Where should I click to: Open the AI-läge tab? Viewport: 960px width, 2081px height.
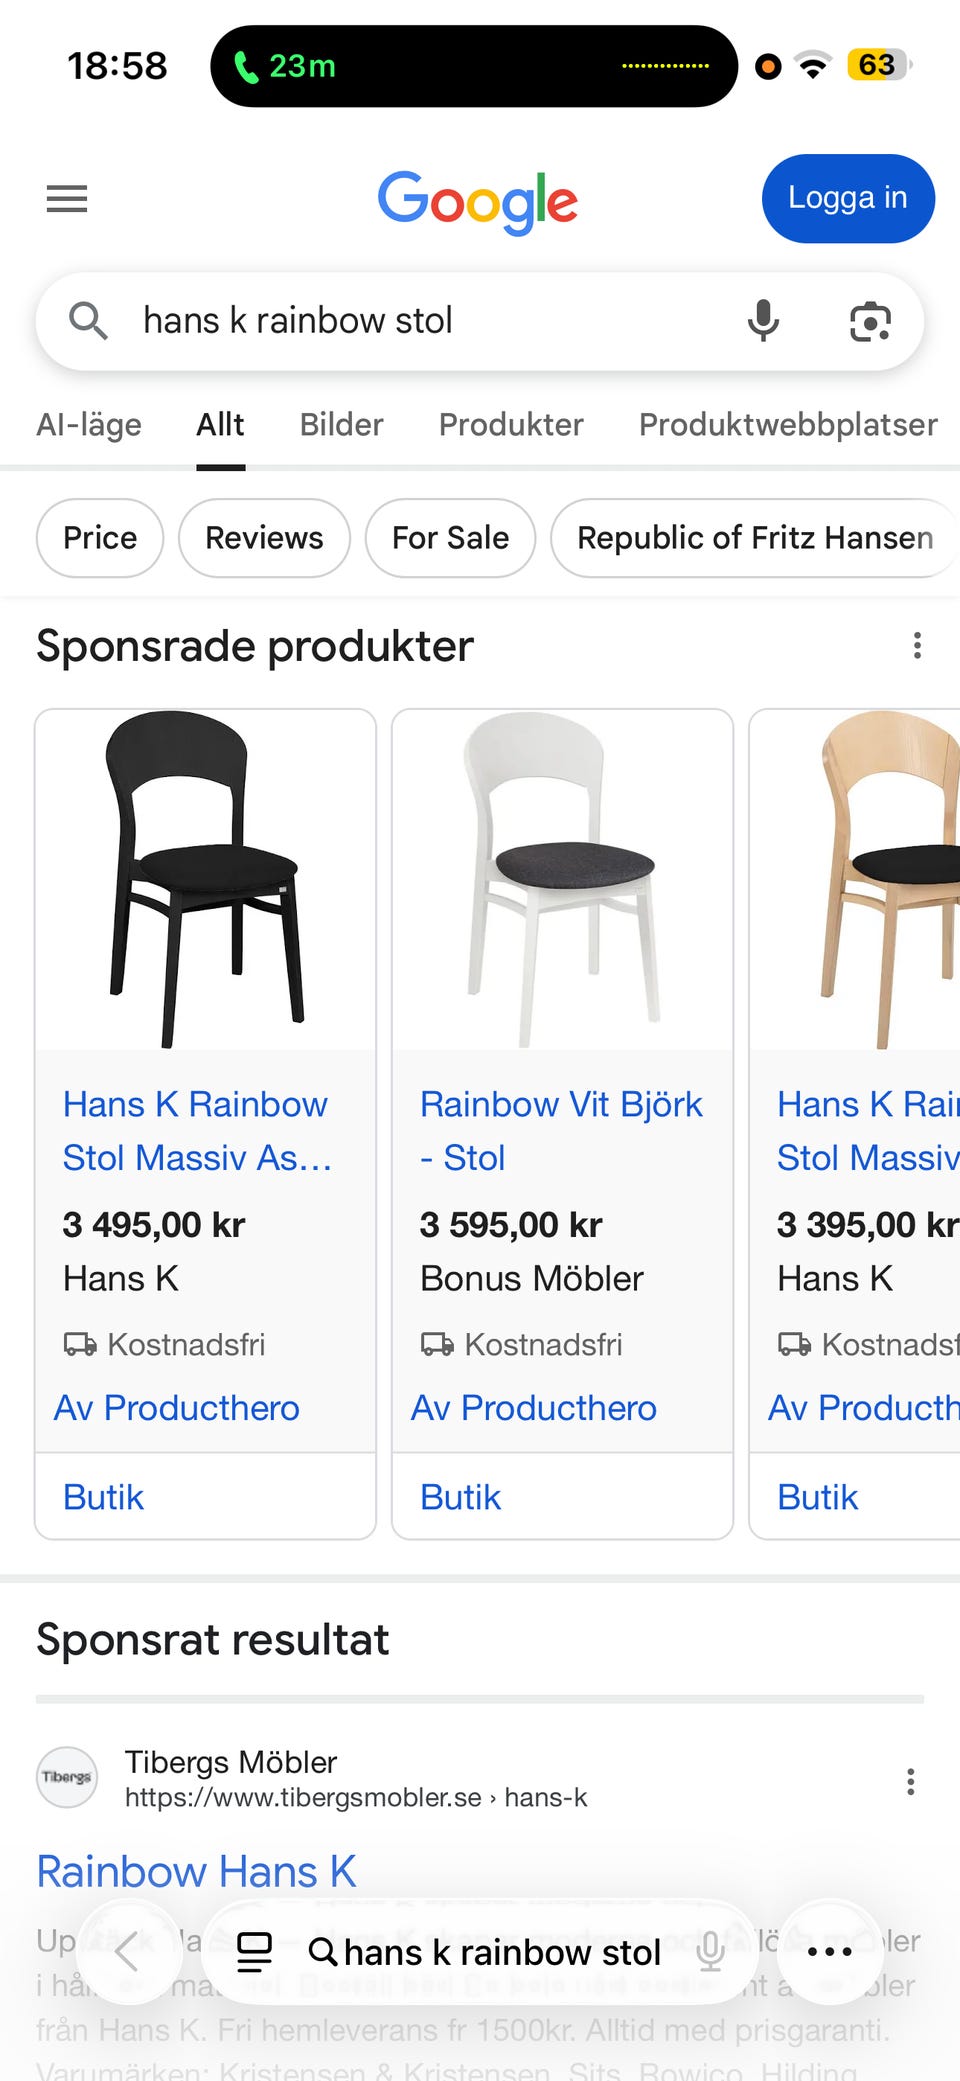[x=89, y=425]
